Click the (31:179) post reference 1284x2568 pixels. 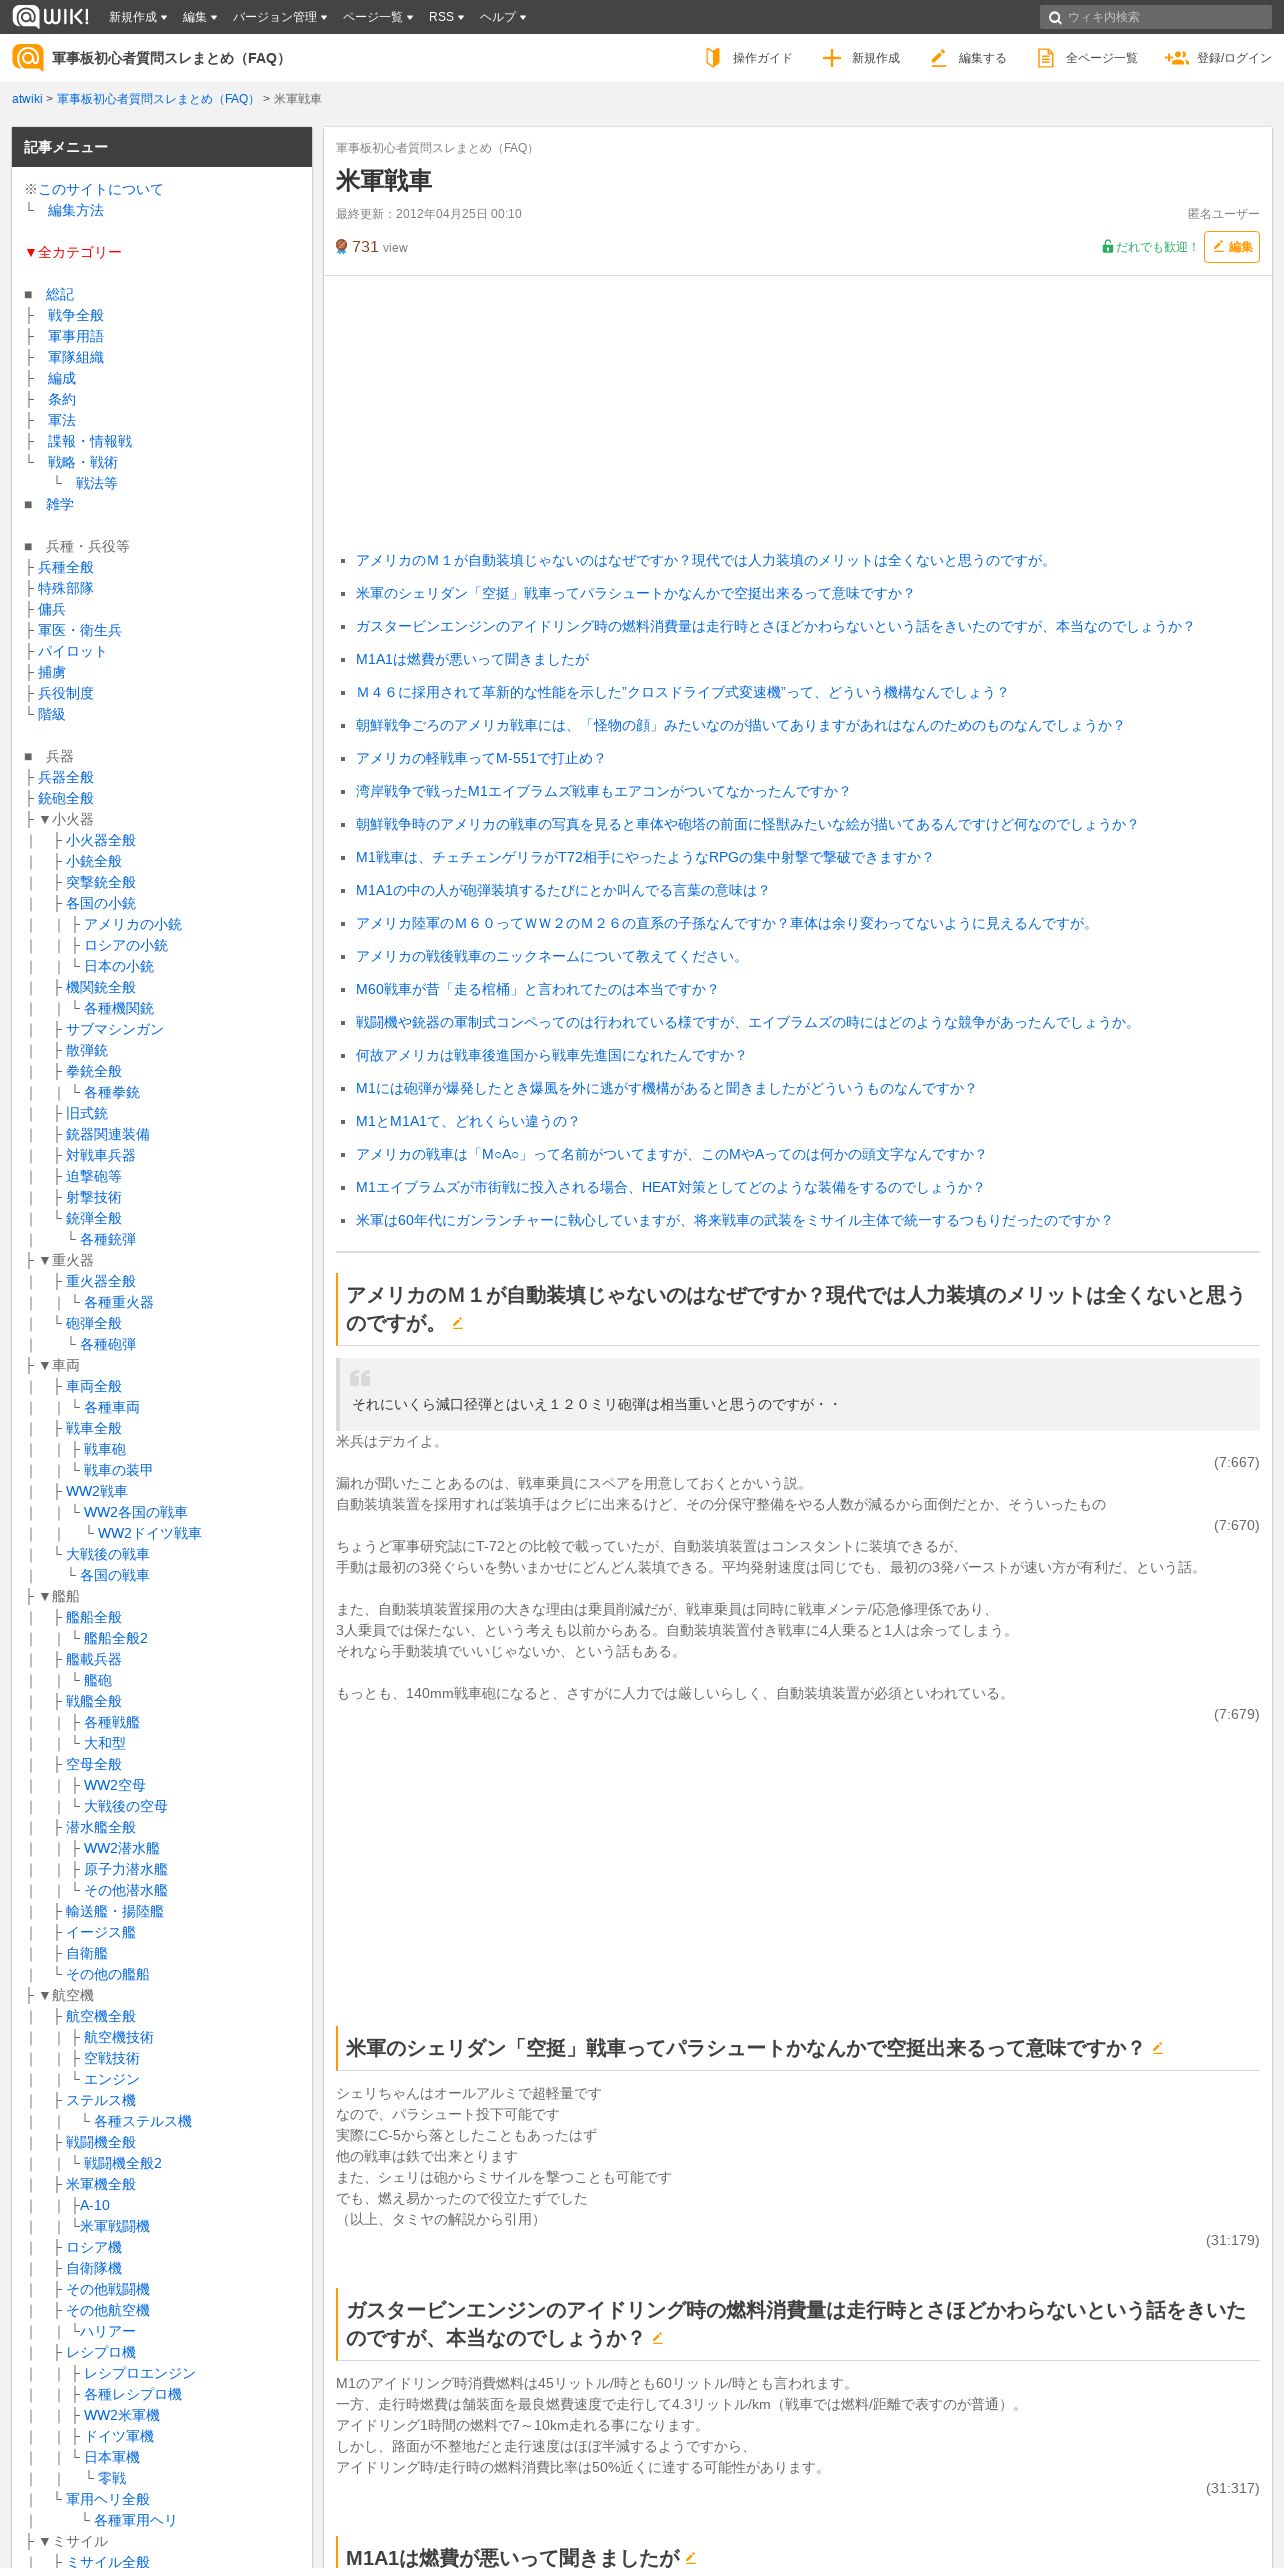(1232, 2240)
